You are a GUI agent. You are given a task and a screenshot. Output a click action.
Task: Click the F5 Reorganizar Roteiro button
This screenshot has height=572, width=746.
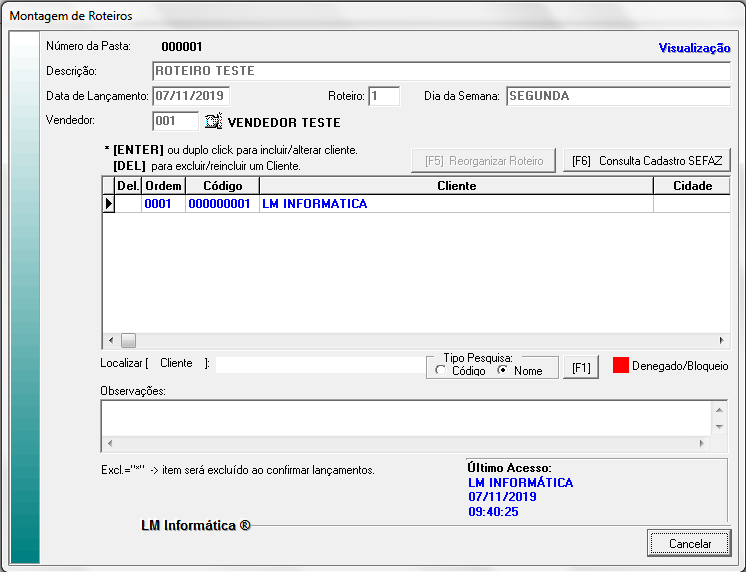(483, 160)
